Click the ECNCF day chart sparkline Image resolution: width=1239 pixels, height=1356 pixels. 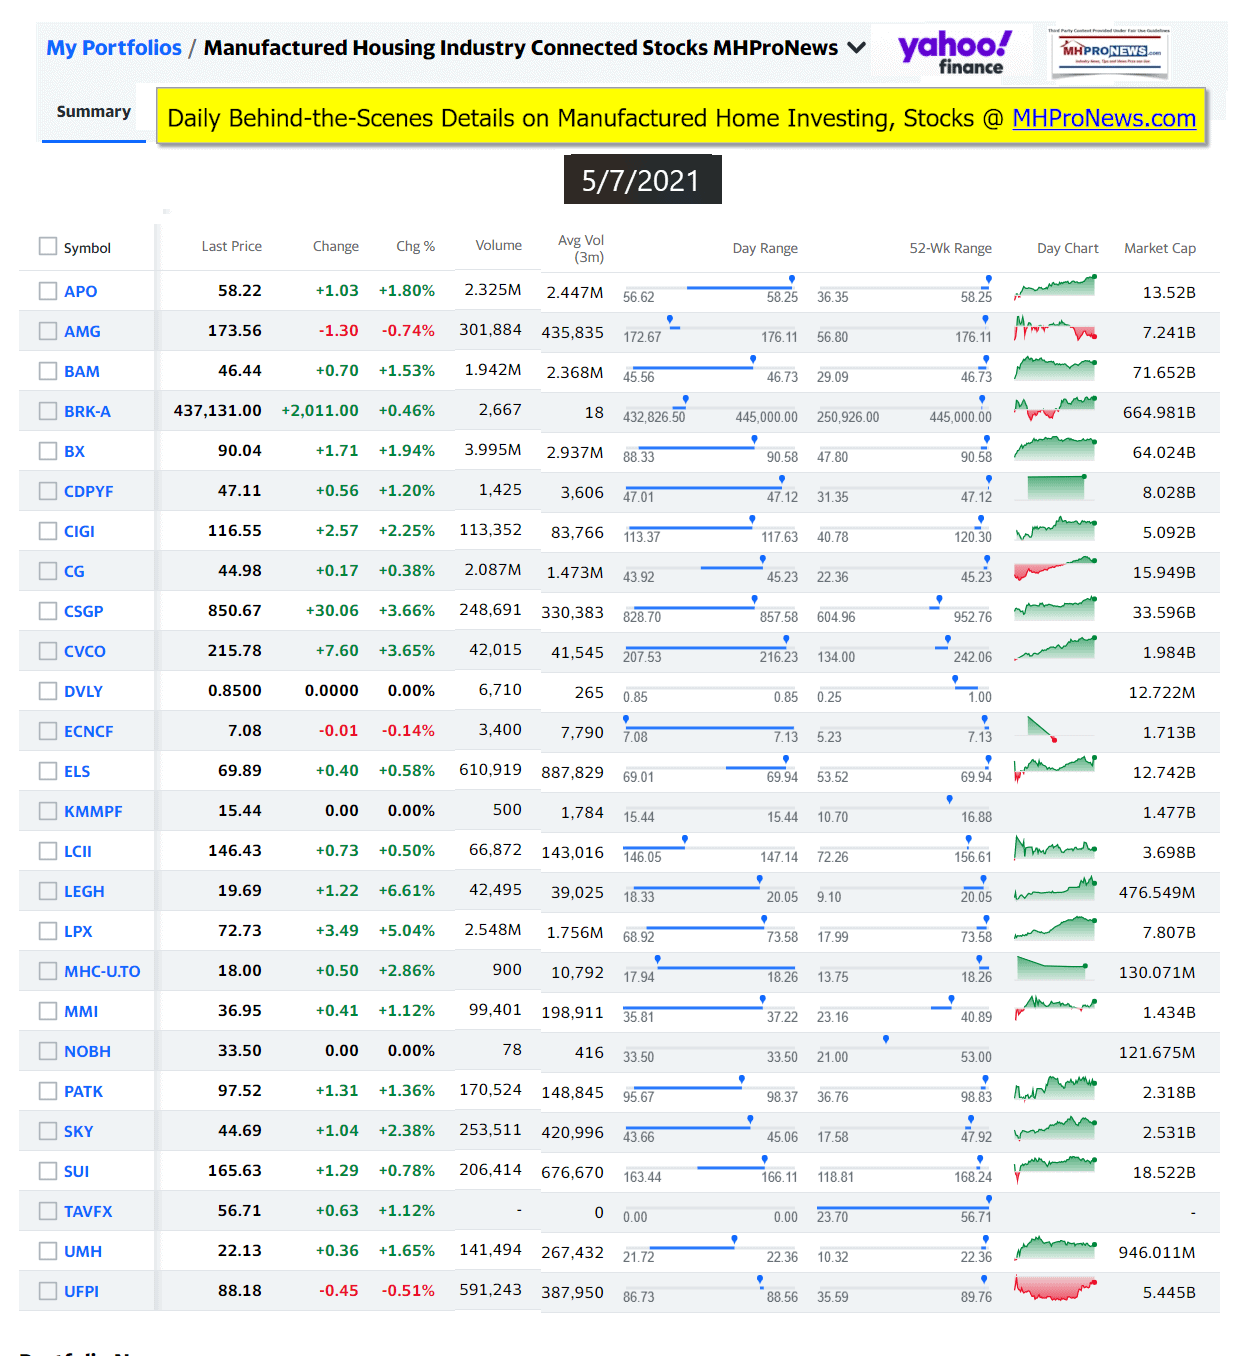coord(1042,729)
